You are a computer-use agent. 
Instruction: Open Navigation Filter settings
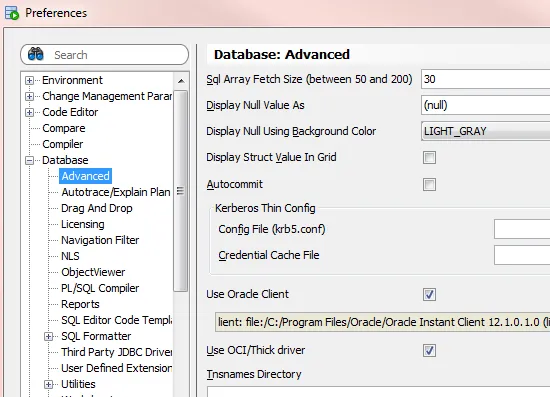point(100,240)
